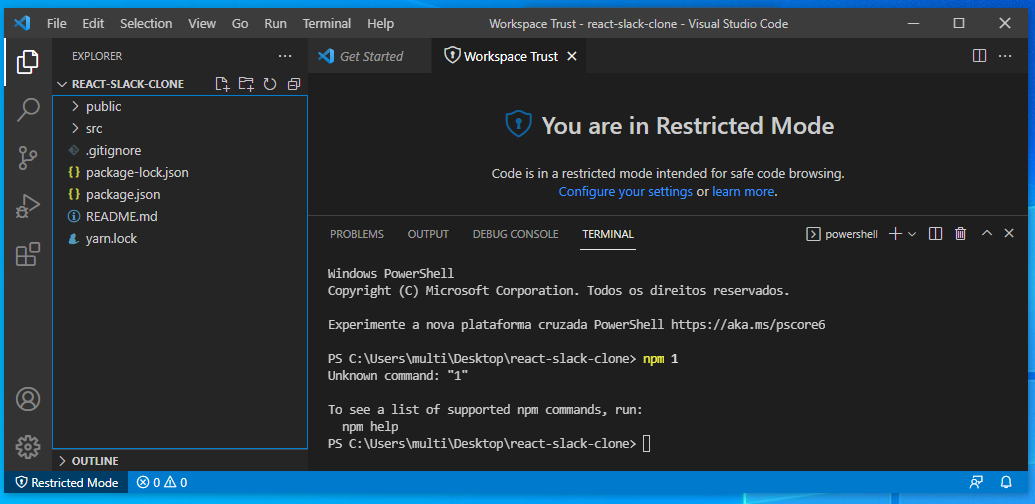Refresh the Explorer file tree

click(269, 84)
